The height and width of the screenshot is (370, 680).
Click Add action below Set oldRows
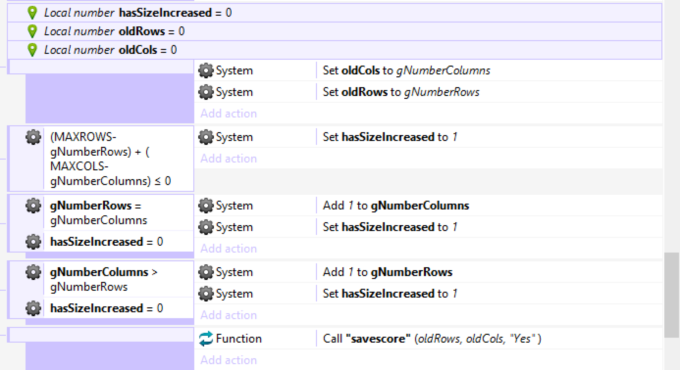(229, 114)
